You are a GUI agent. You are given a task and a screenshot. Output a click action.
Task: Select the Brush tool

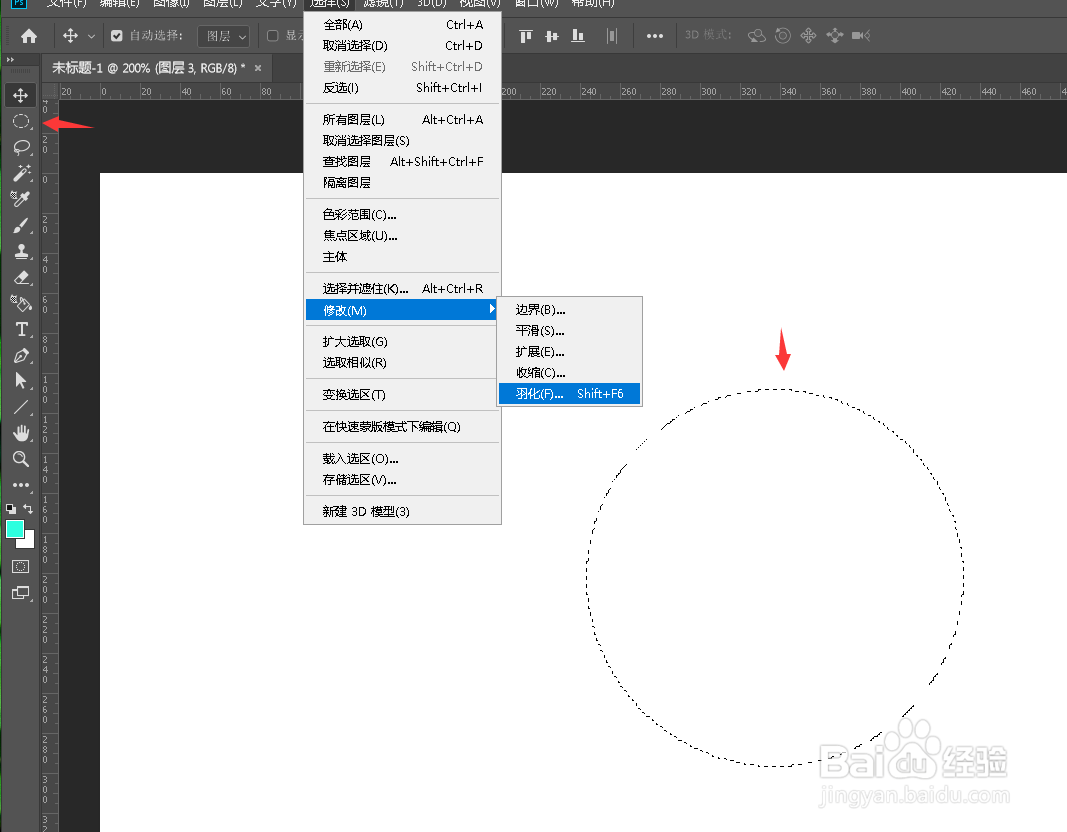tap(21, 225)
